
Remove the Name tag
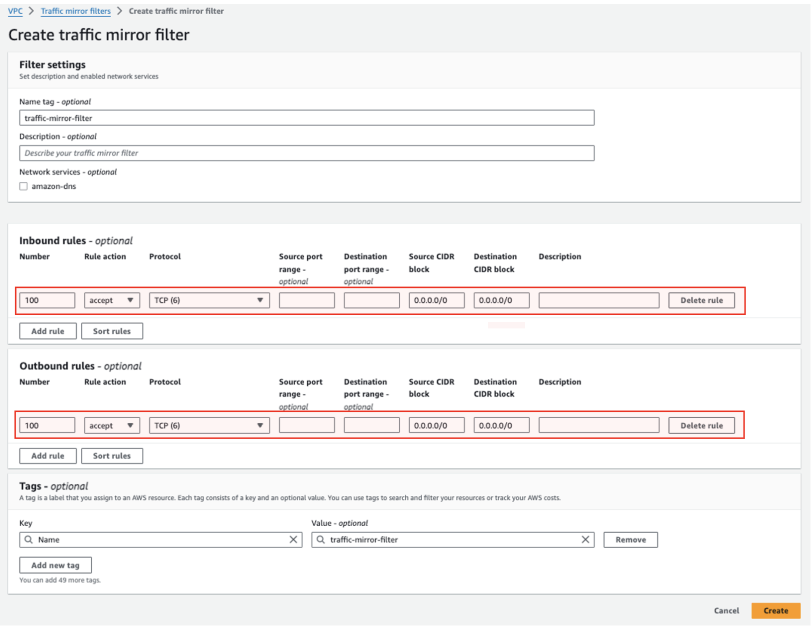630,540
